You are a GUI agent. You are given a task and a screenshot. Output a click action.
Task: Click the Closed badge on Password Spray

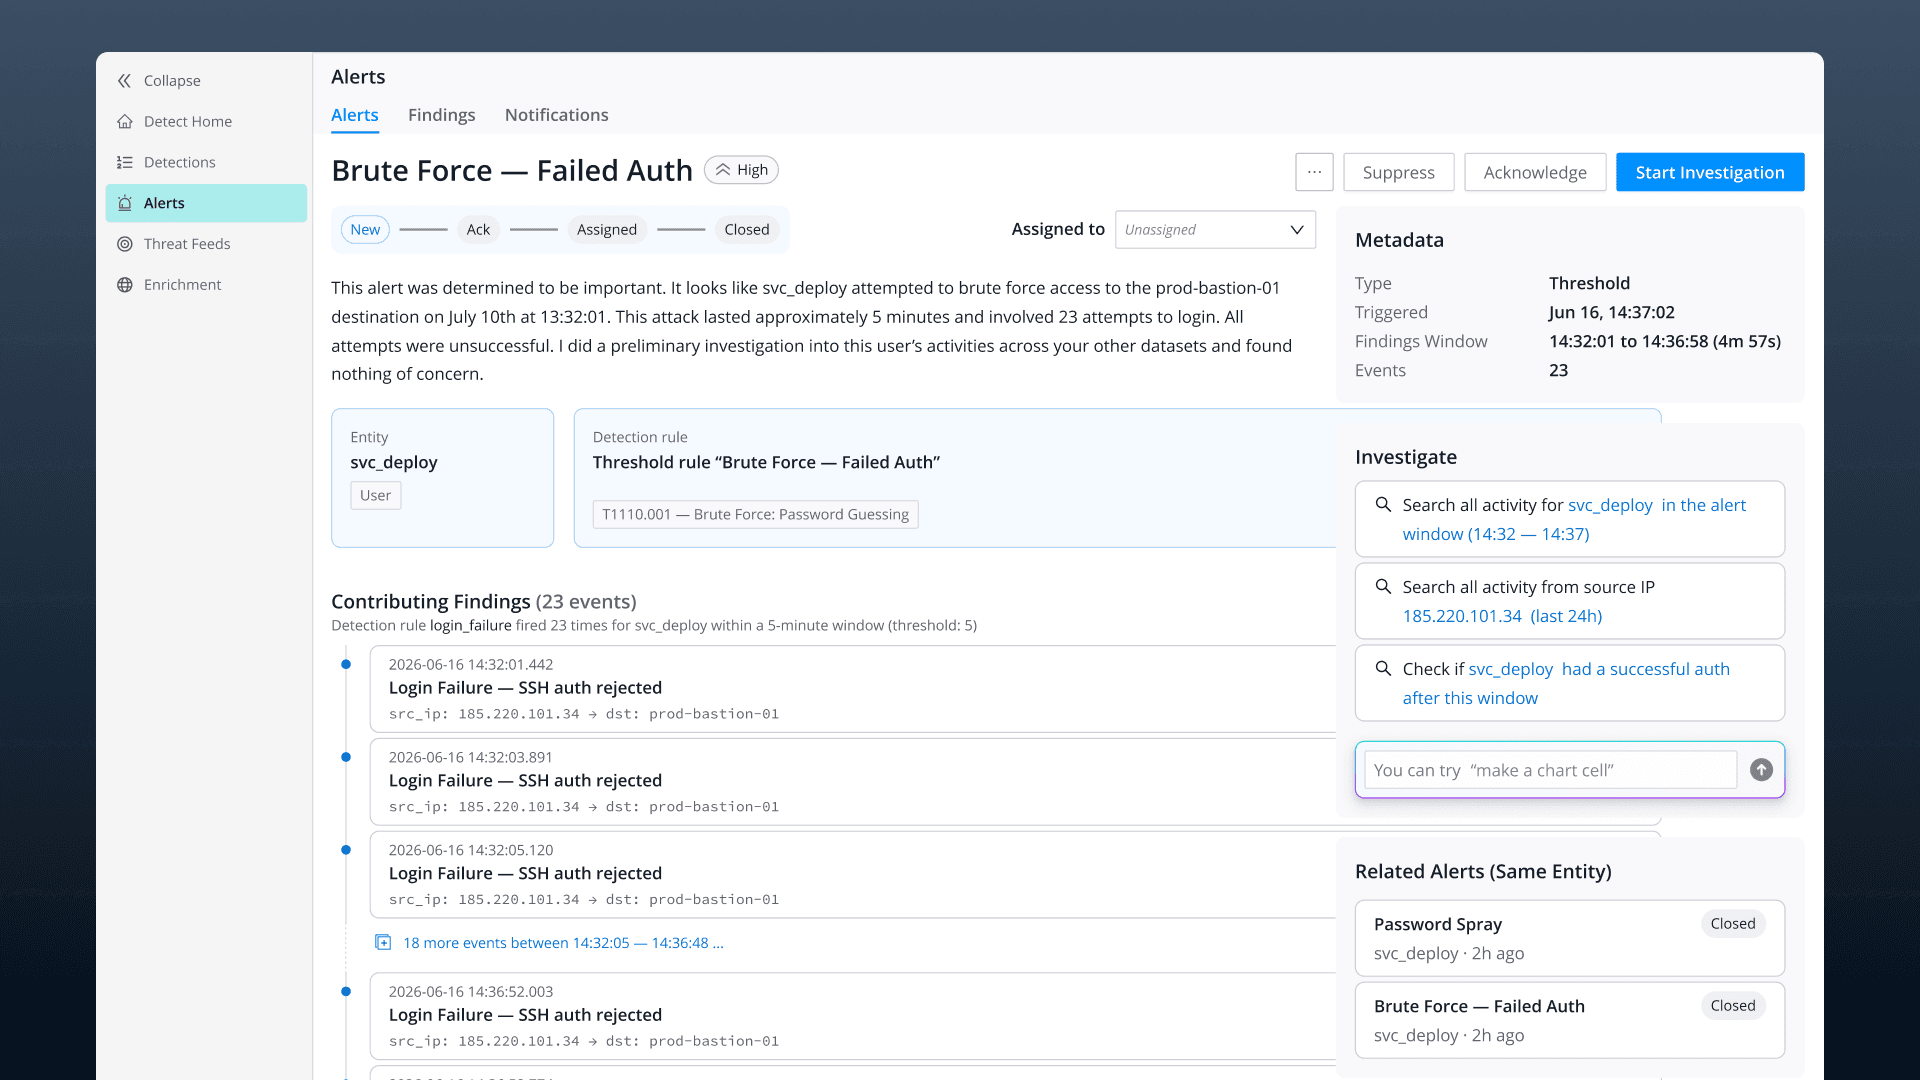coord(1732,924)
